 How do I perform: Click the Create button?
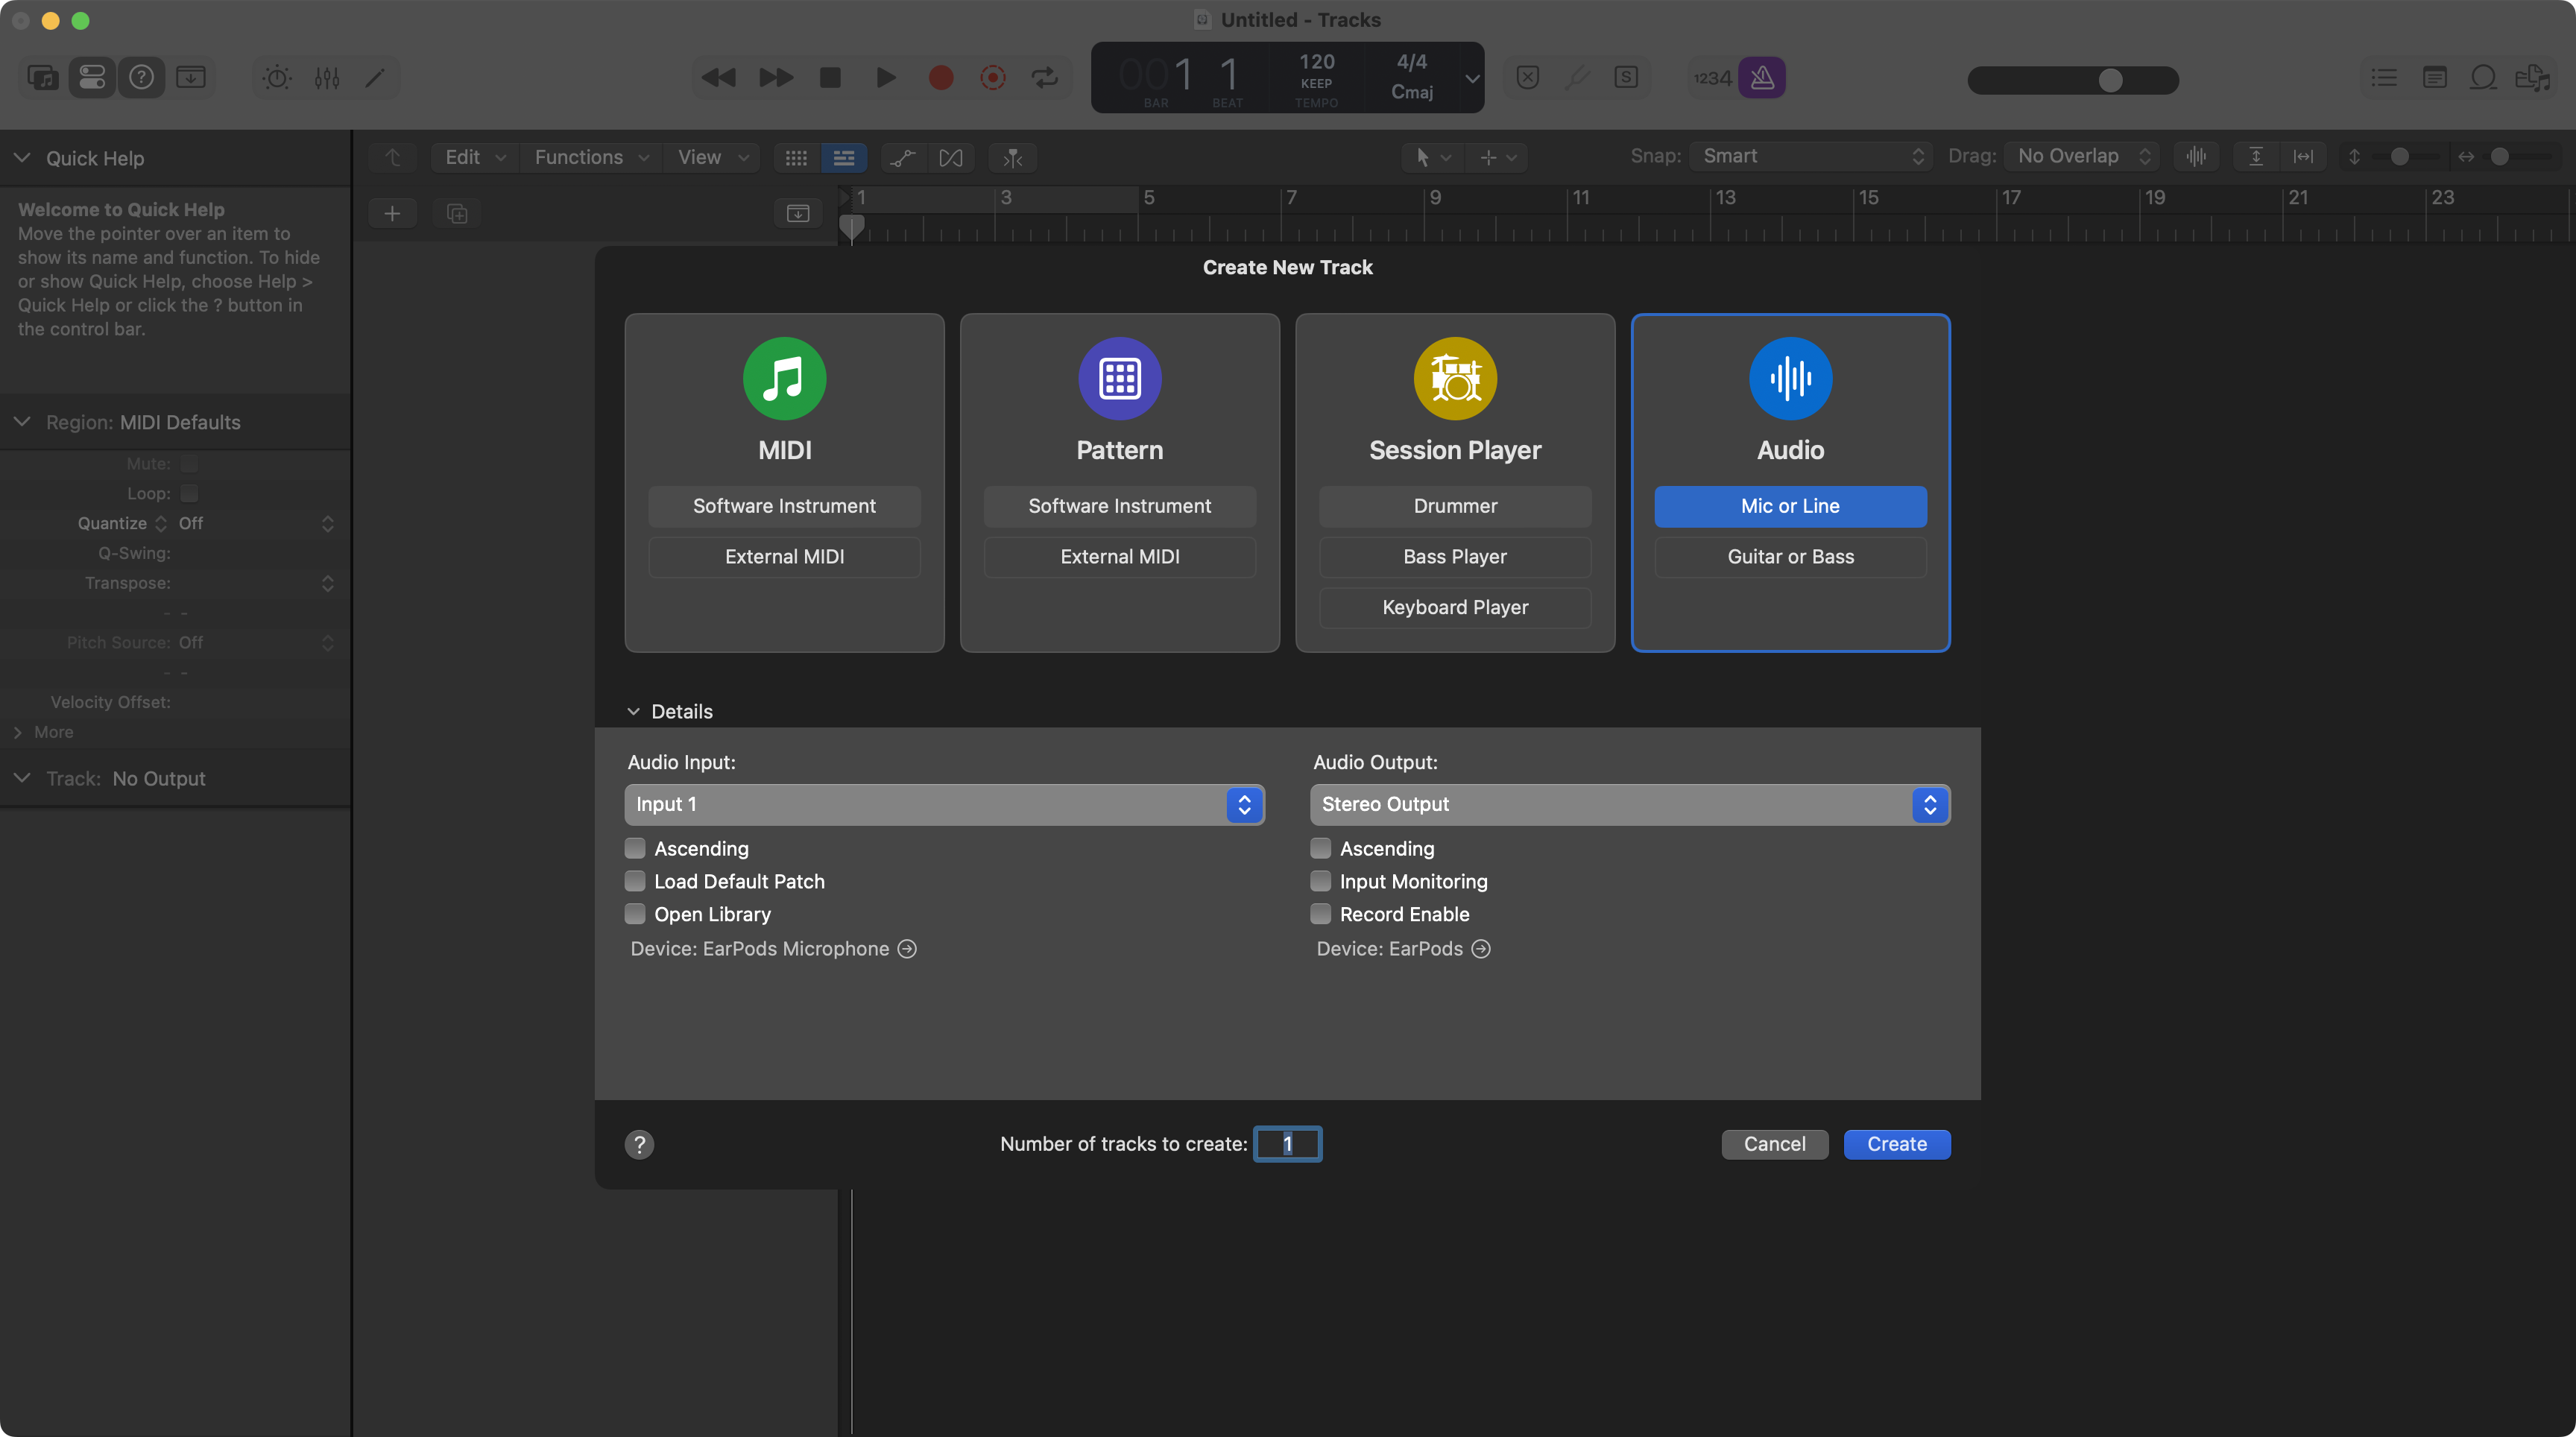pyautogui.click(x=1896, y=1144)
